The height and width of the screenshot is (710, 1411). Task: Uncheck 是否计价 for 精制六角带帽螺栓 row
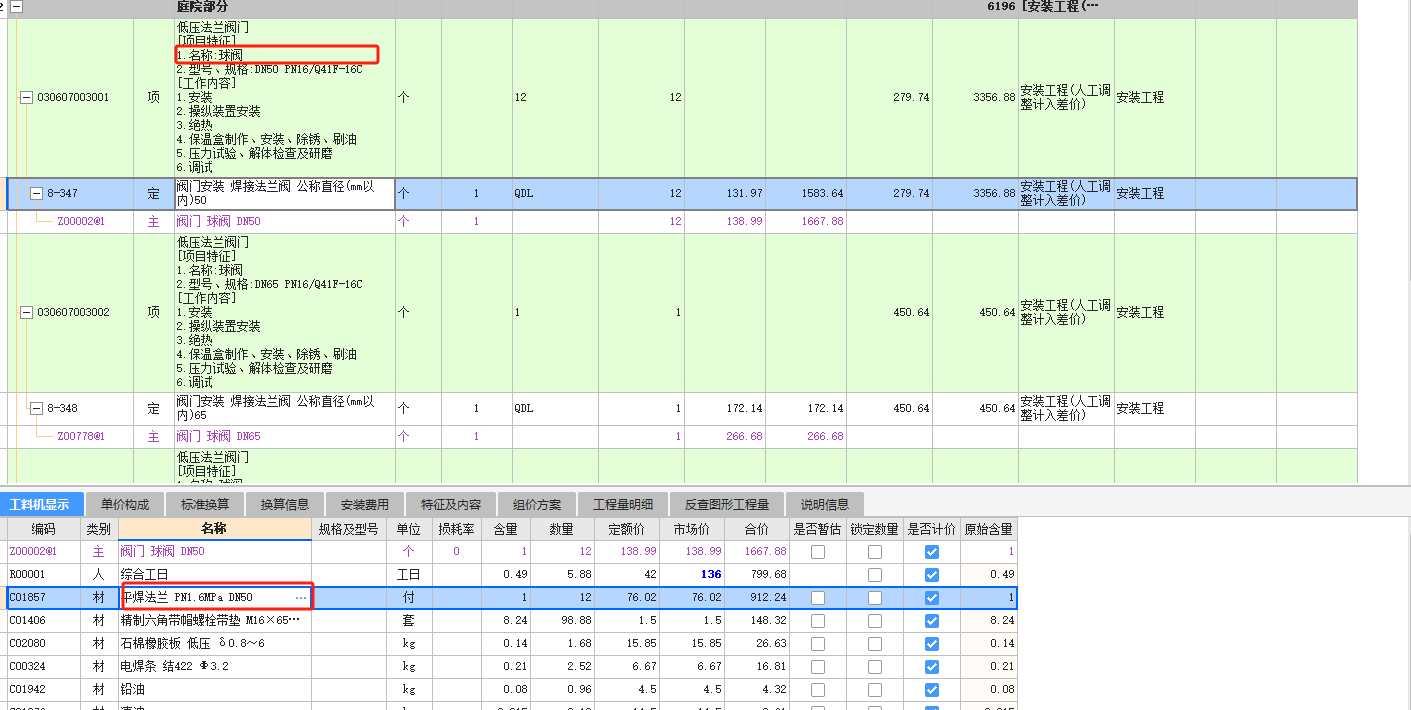pyautogui.click(x=932, y=621)
